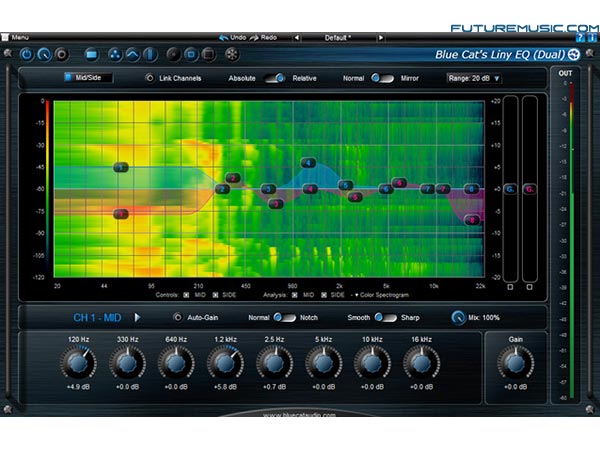Click the 120 Hz band knob
Viewport: 600px width, 450px height.
point(78,362)
